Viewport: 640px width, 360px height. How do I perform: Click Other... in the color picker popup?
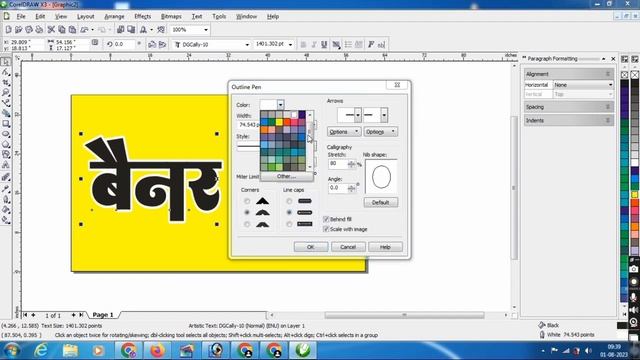(x=286, y=176)
